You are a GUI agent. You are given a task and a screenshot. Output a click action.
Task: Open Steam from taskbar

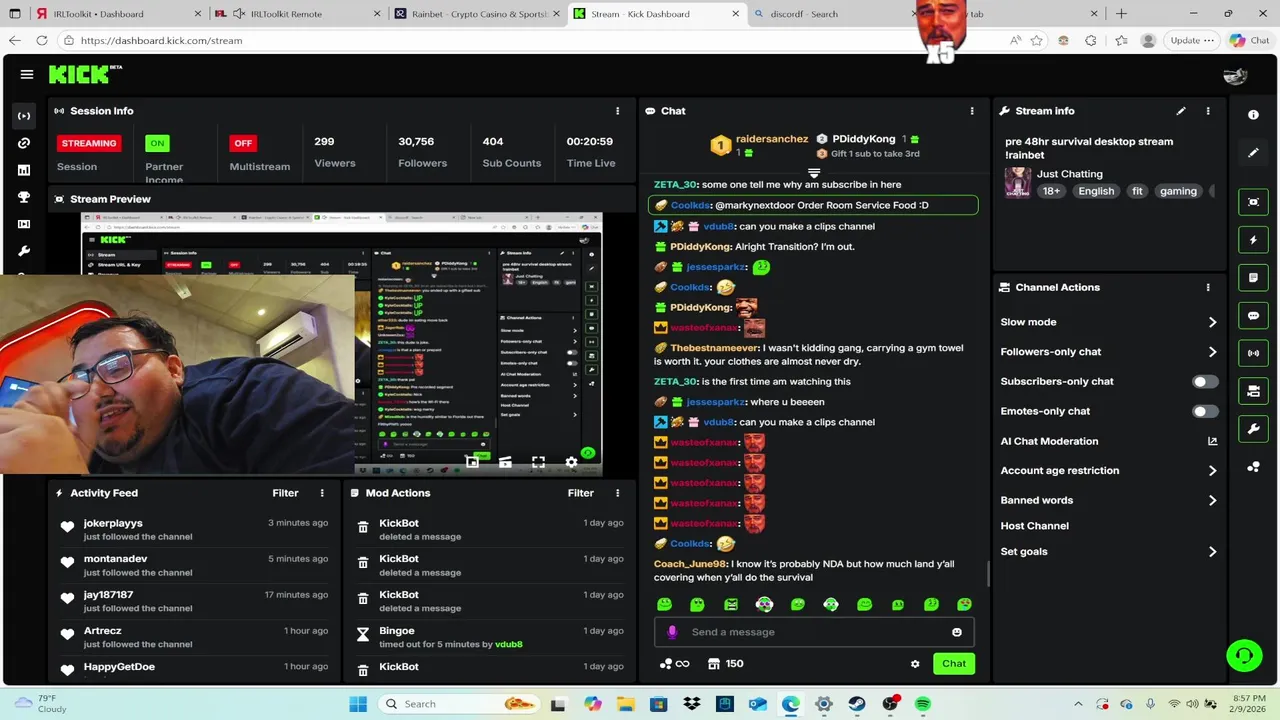(x=857, y=704)
